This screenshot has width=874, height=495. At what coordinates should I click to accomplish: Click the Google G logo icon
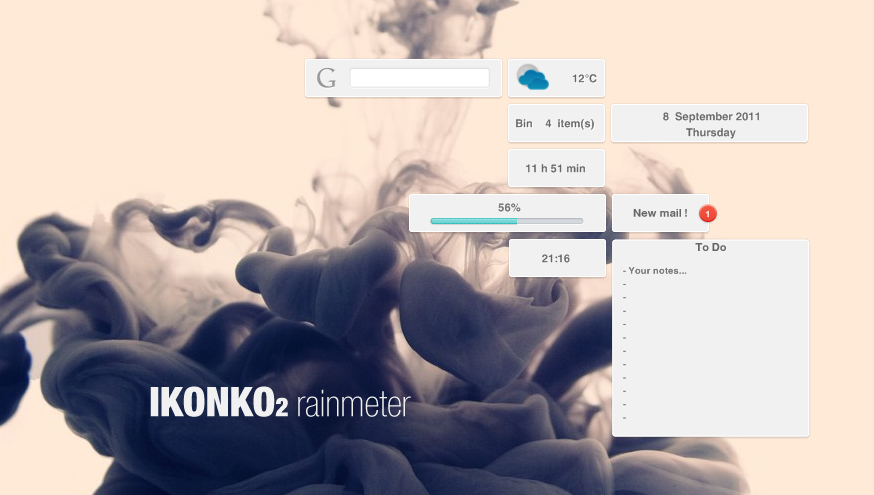pos(326,78)
